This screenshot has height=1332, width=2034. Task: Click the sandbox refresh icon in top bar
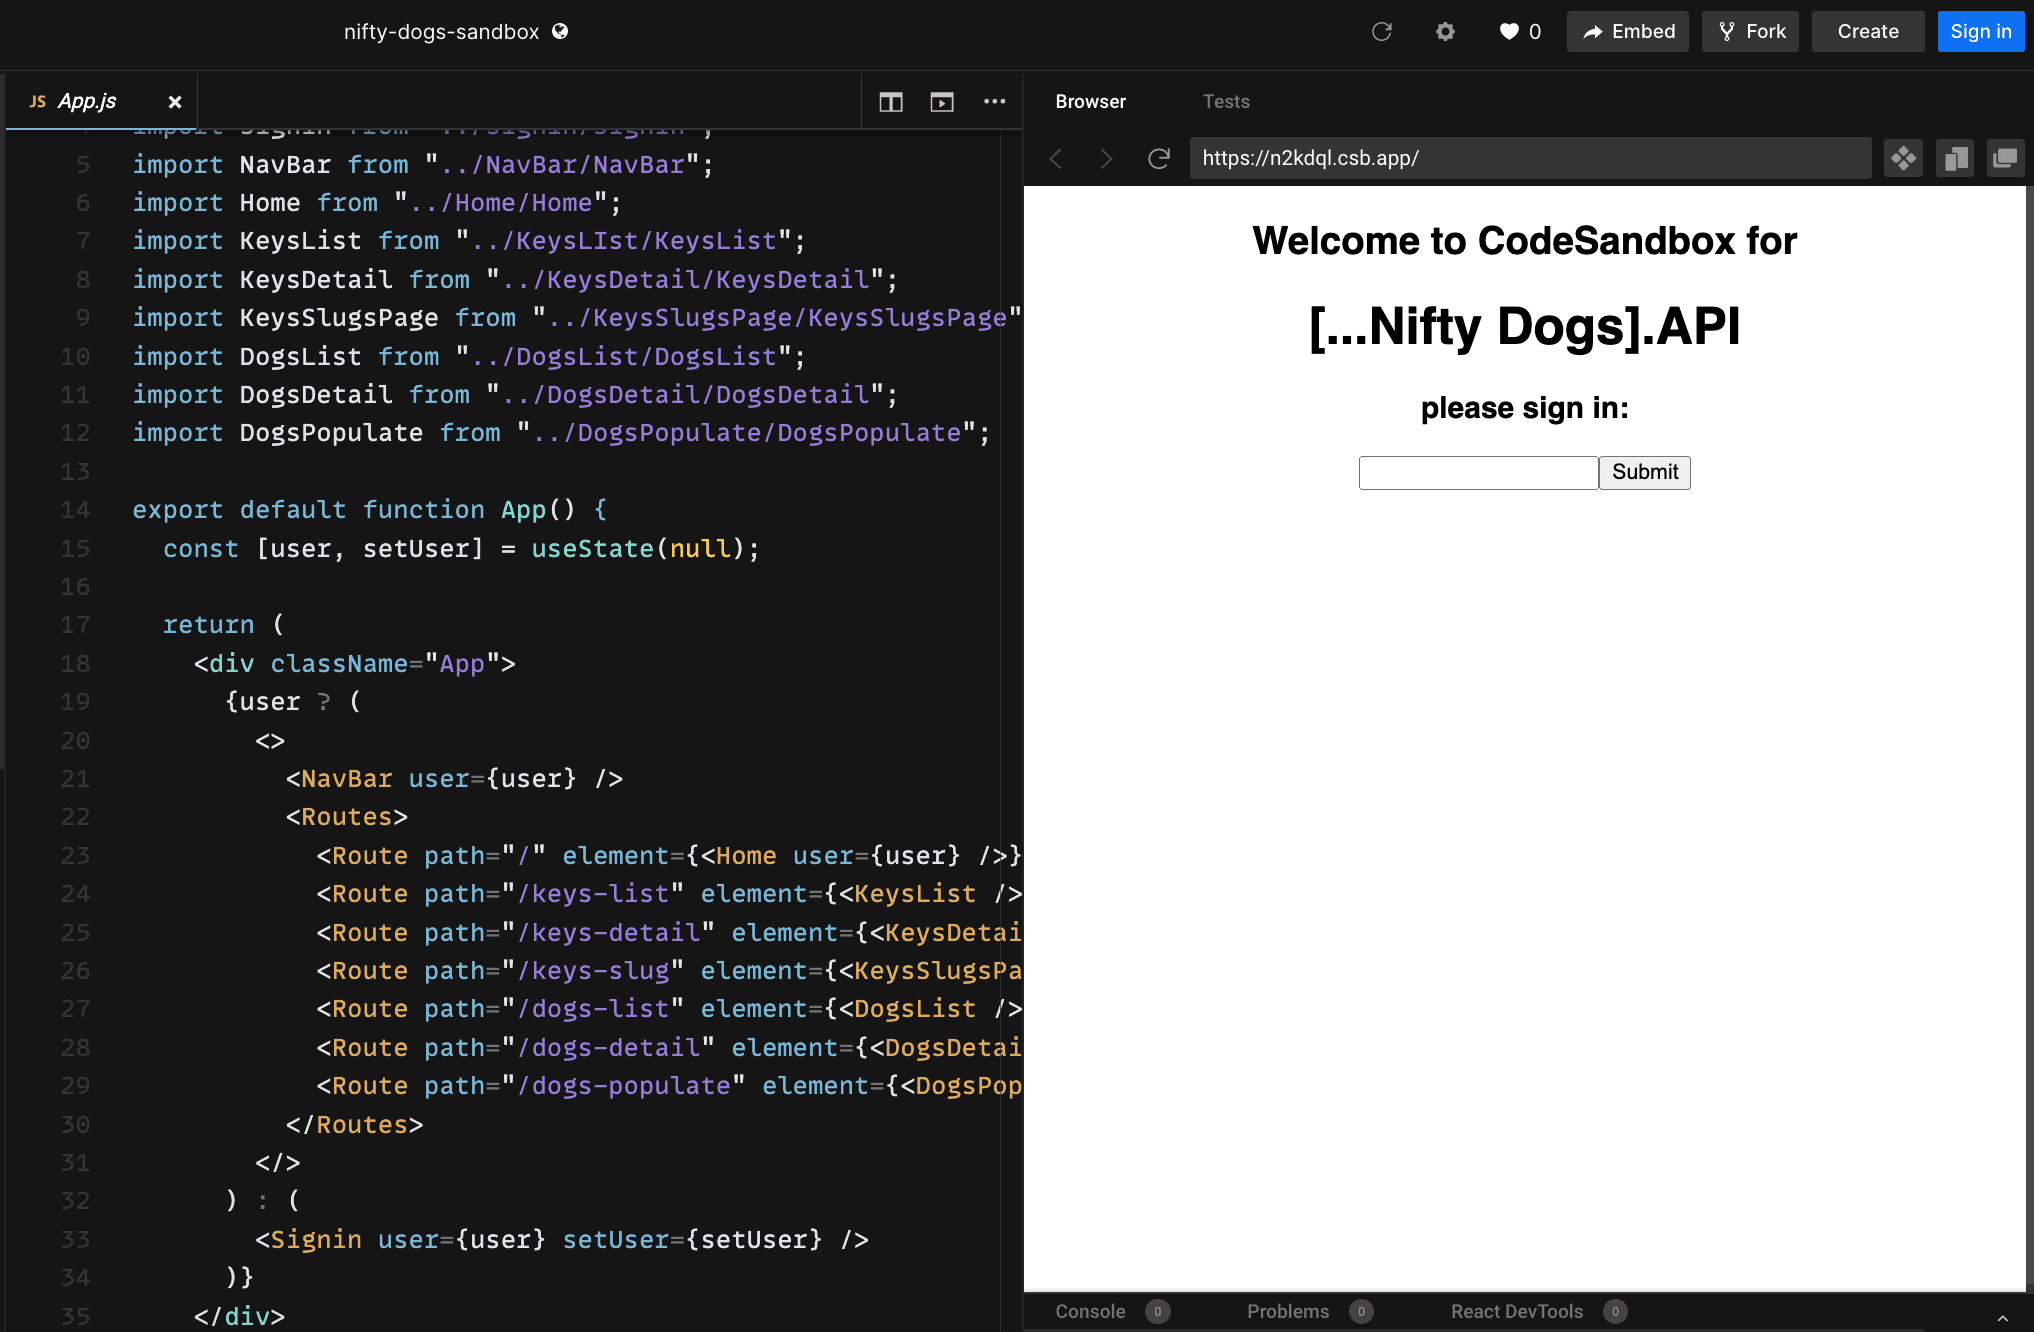1381,32
